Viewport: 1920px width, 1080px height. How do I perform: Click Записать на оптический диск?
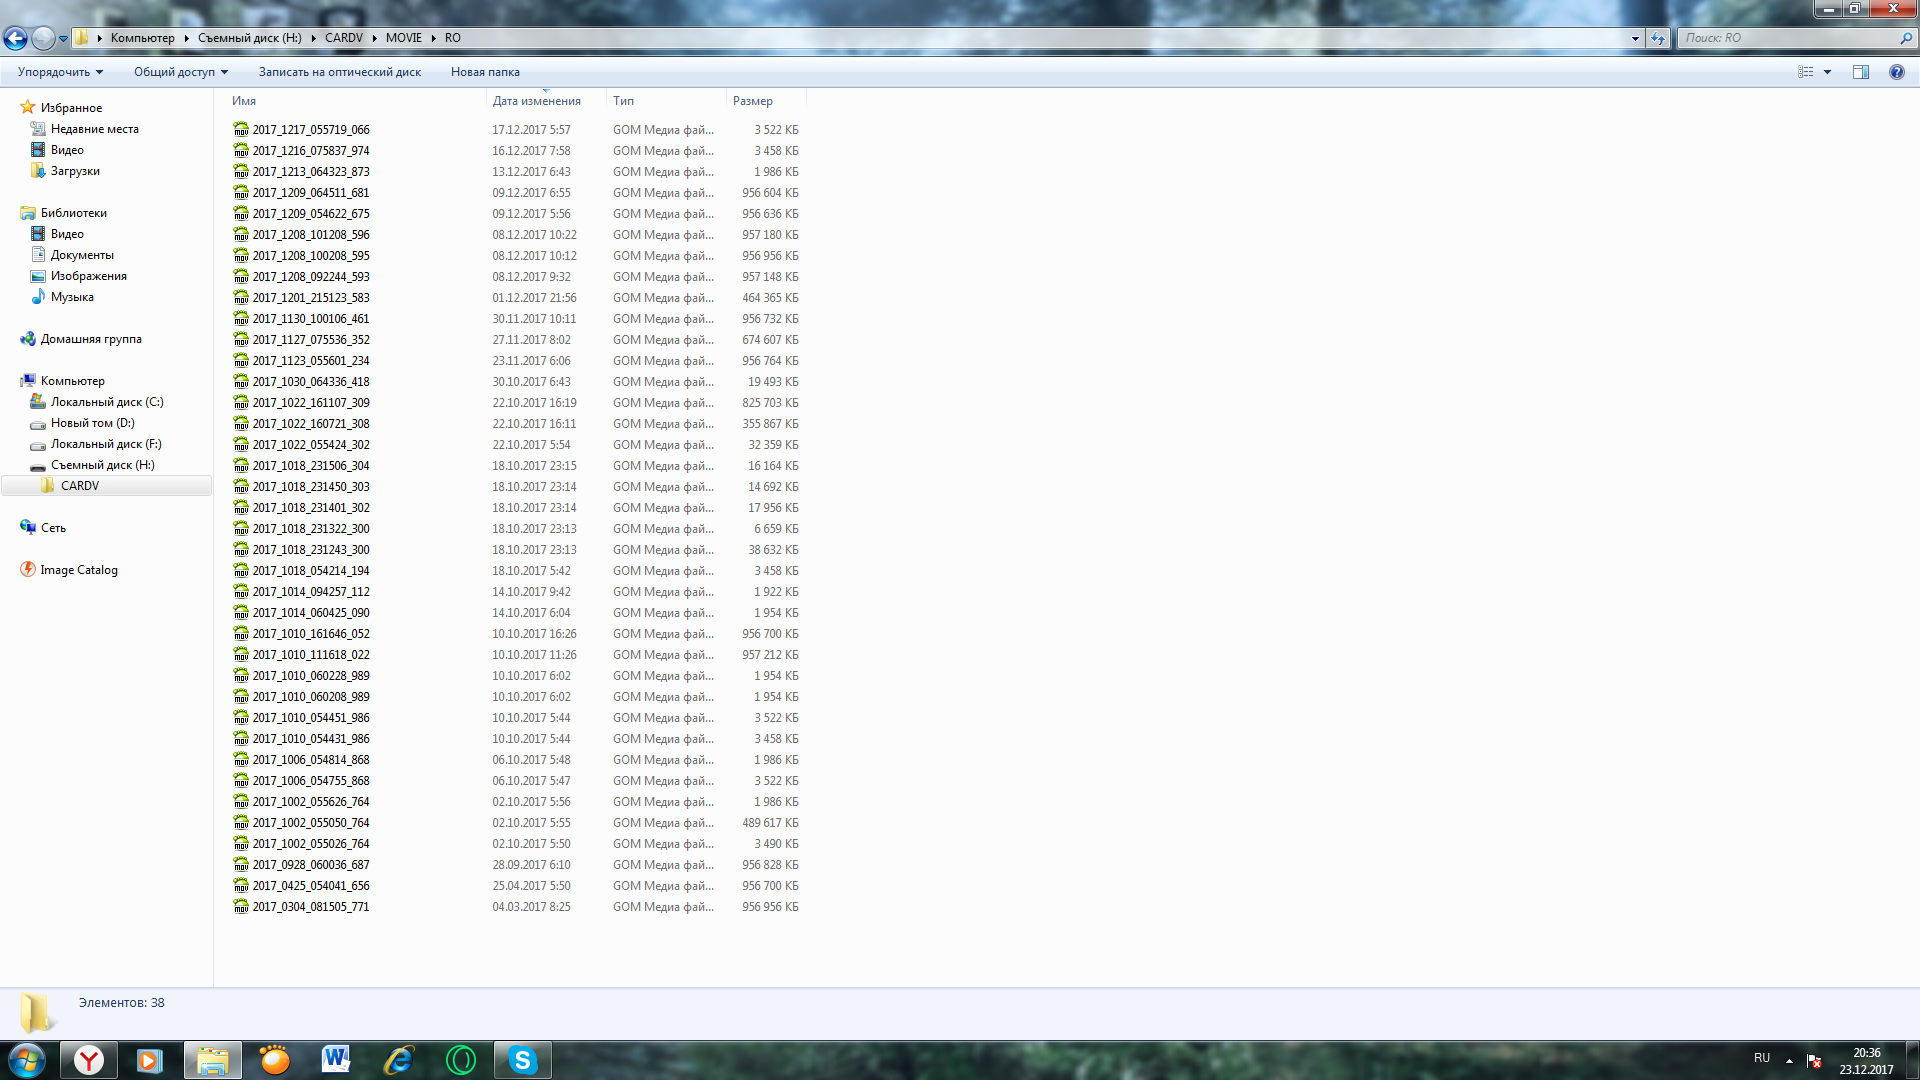tap(339, 72)
